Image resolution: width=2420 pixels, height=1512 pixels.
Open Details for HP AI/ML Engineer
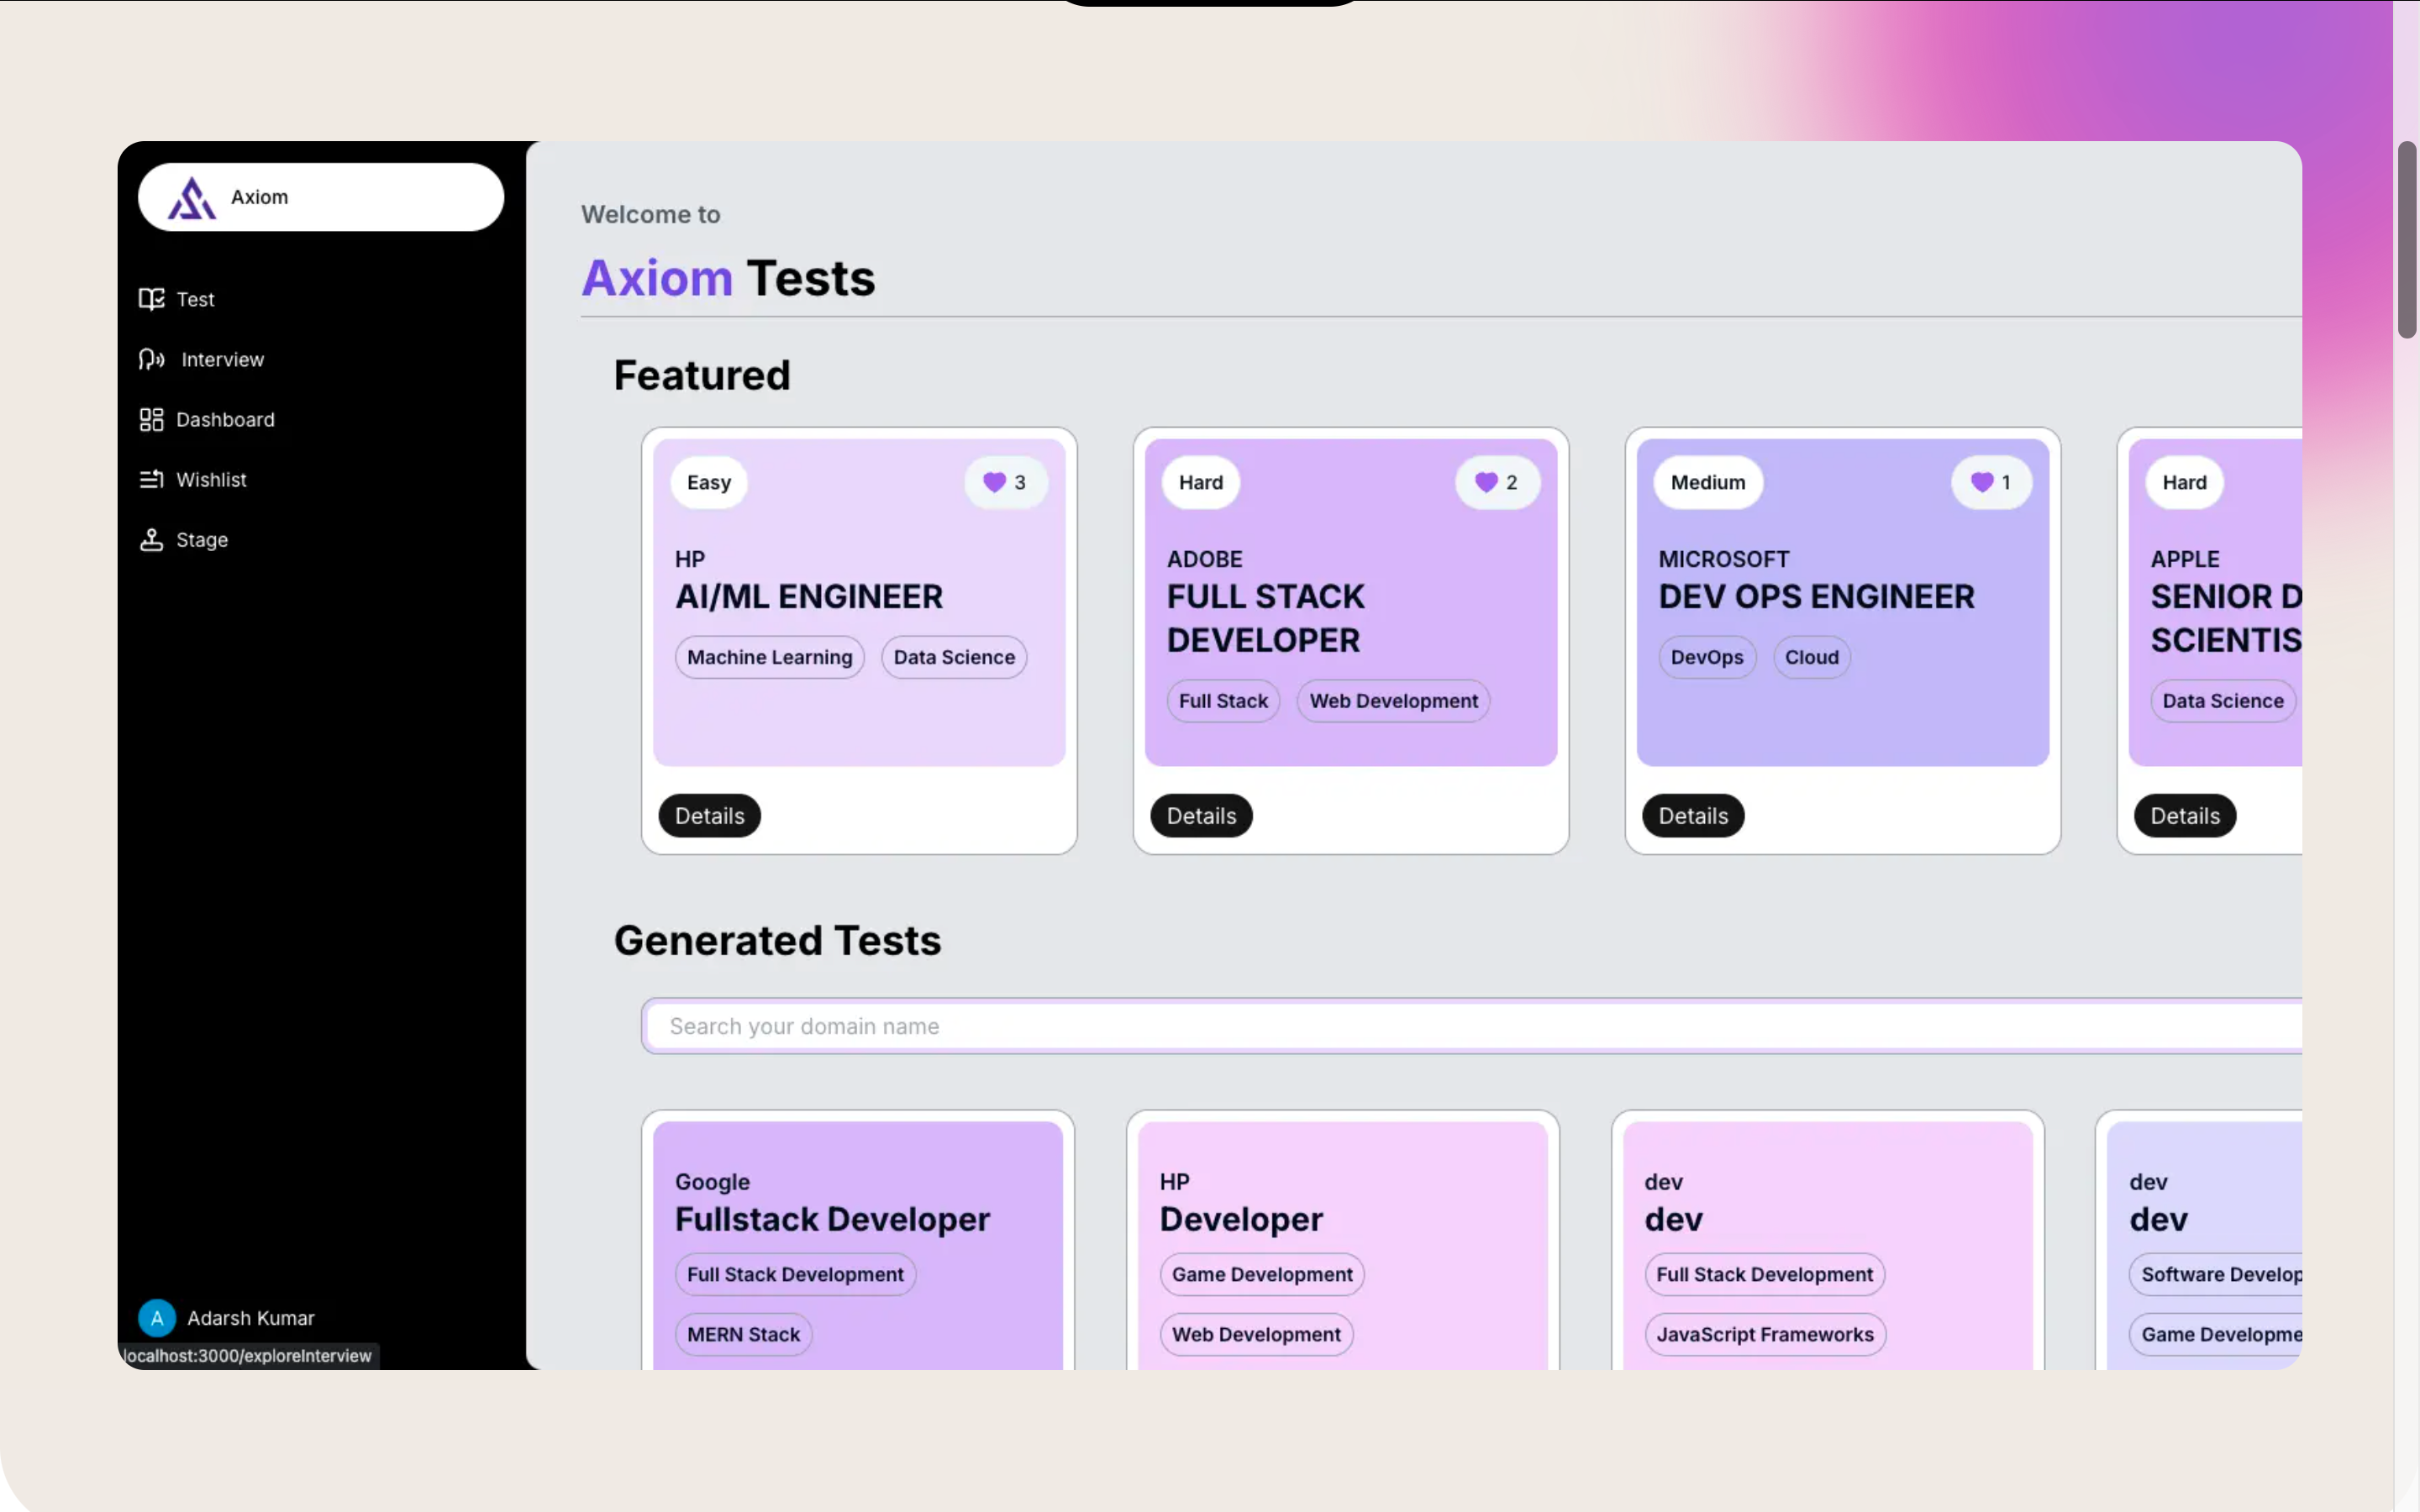709,816
